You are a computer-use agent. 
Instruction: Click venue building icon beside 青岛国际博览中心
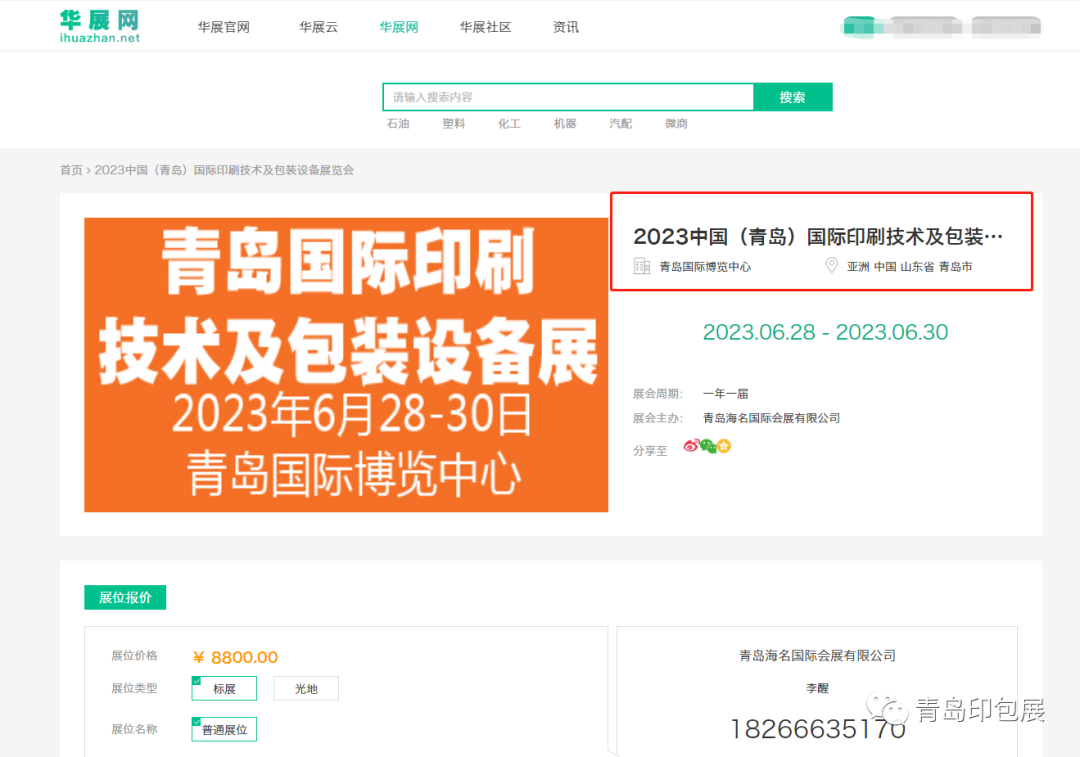(x=641, y=266)
